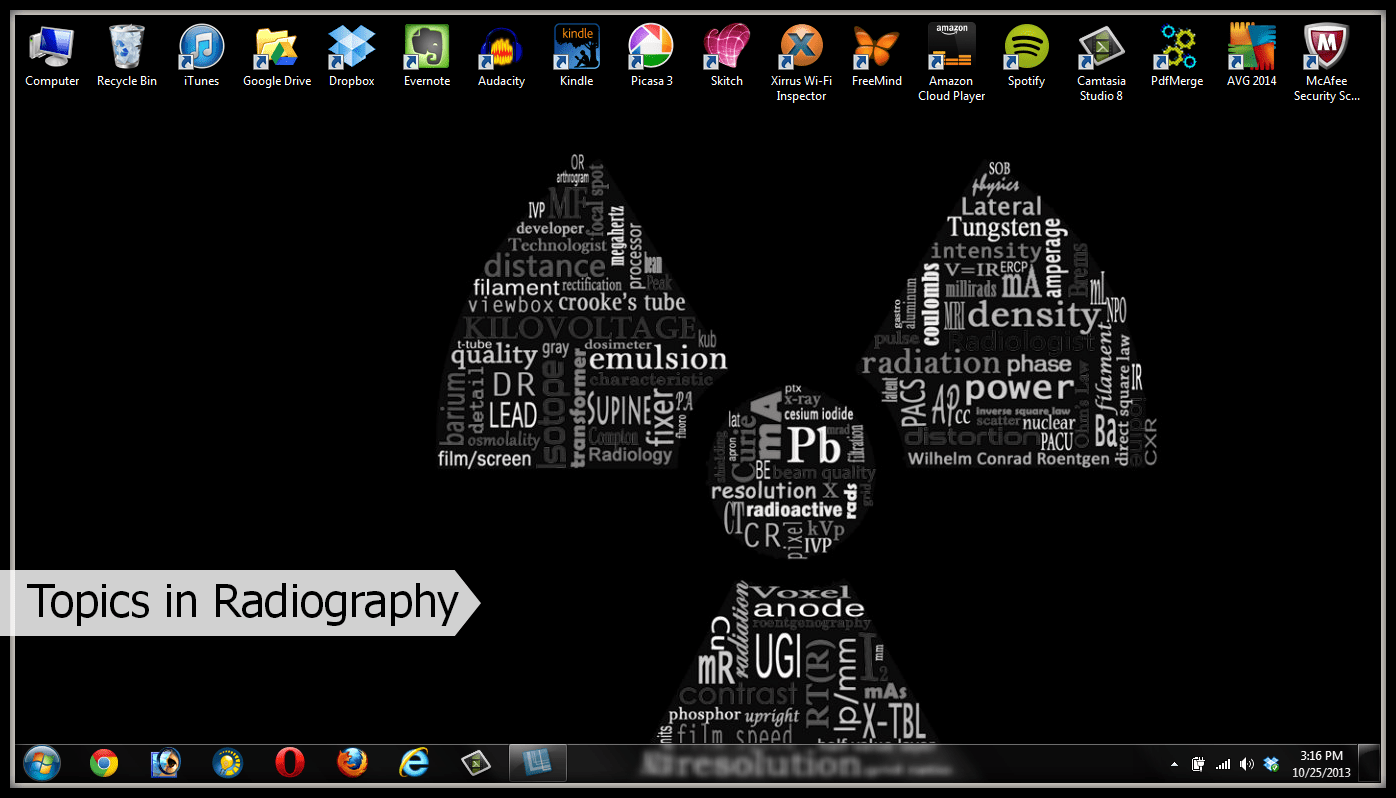Select the Audacity desktop shortcut
Screen dimensions: 1396x798
[x=502, y=55]
